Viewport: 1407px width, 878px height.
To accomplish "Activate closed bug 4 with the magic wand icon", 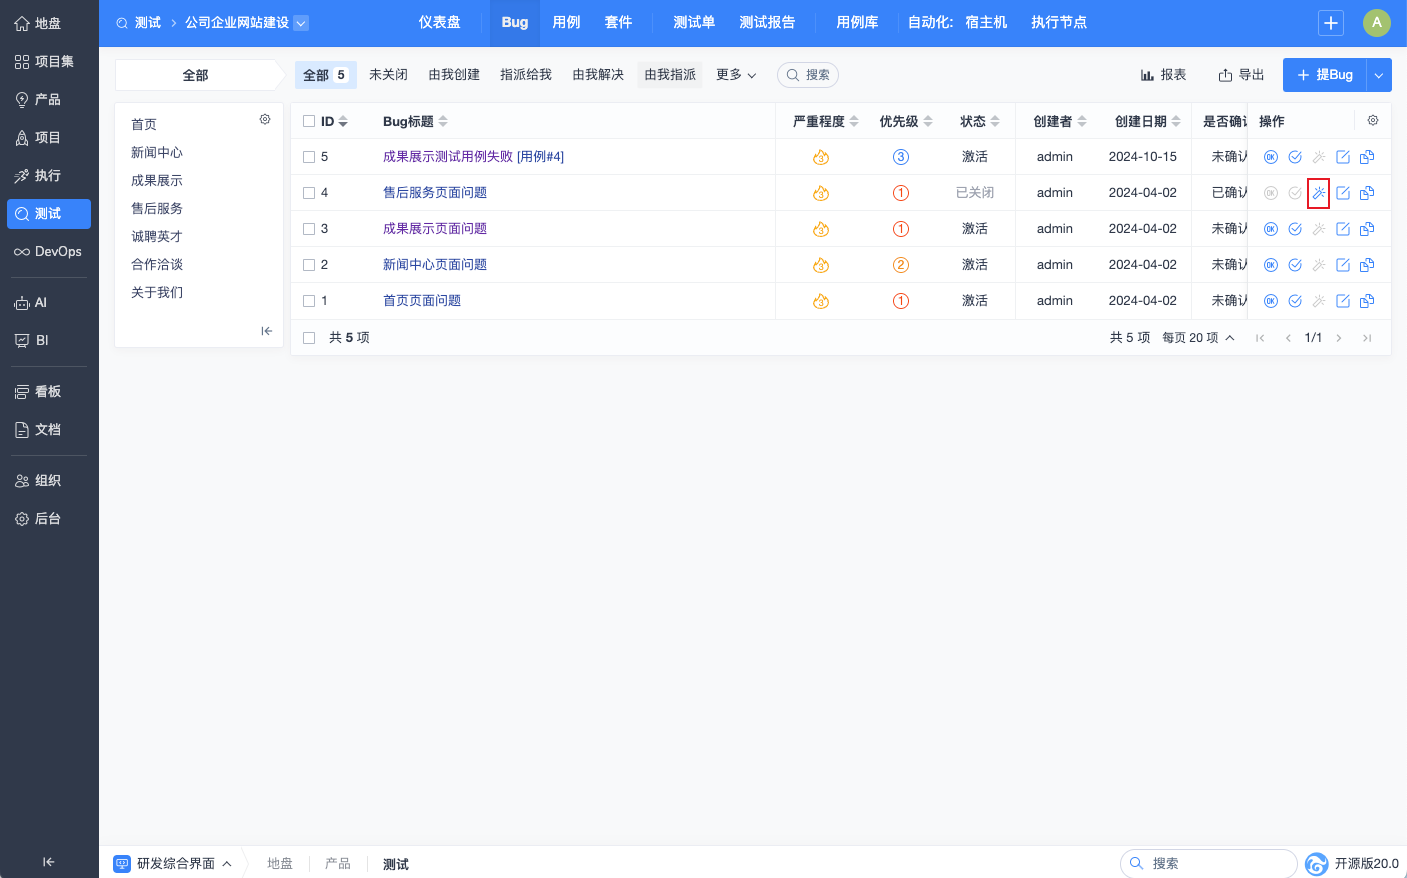I will (x=1319, y=193).
